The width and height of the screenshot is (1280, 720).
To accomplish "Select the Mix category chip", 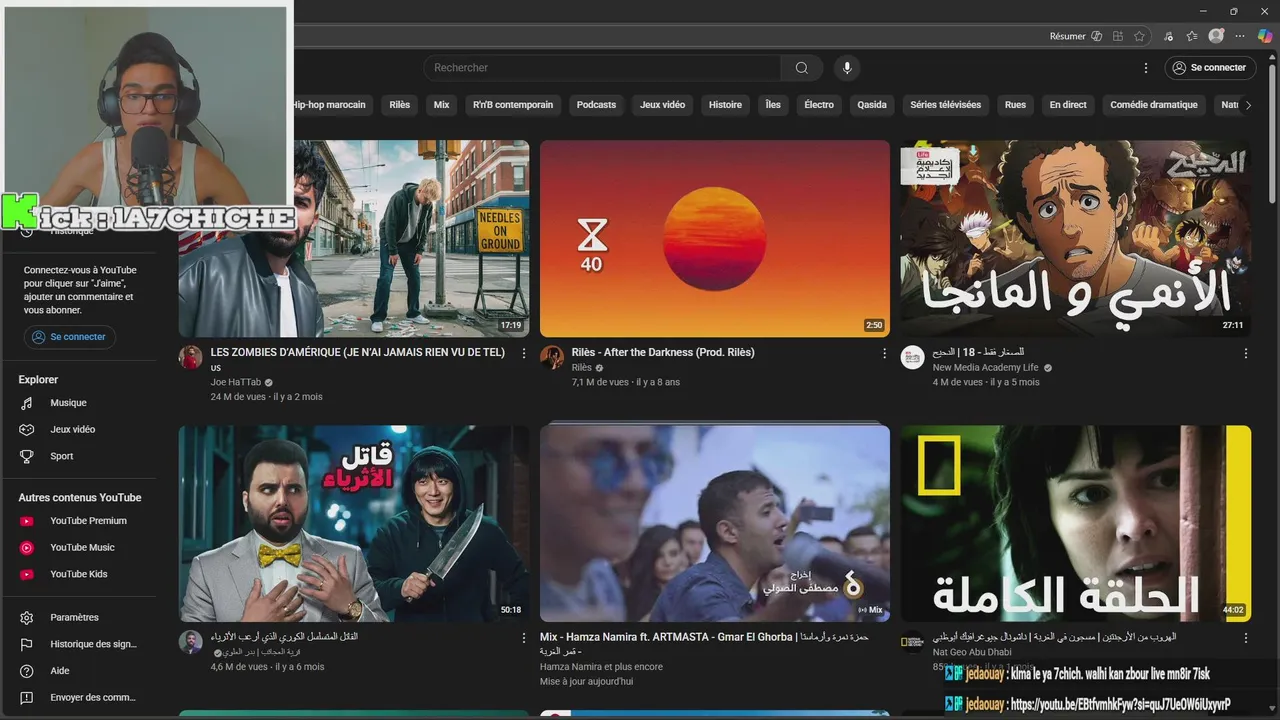I will tap(442, 105).
